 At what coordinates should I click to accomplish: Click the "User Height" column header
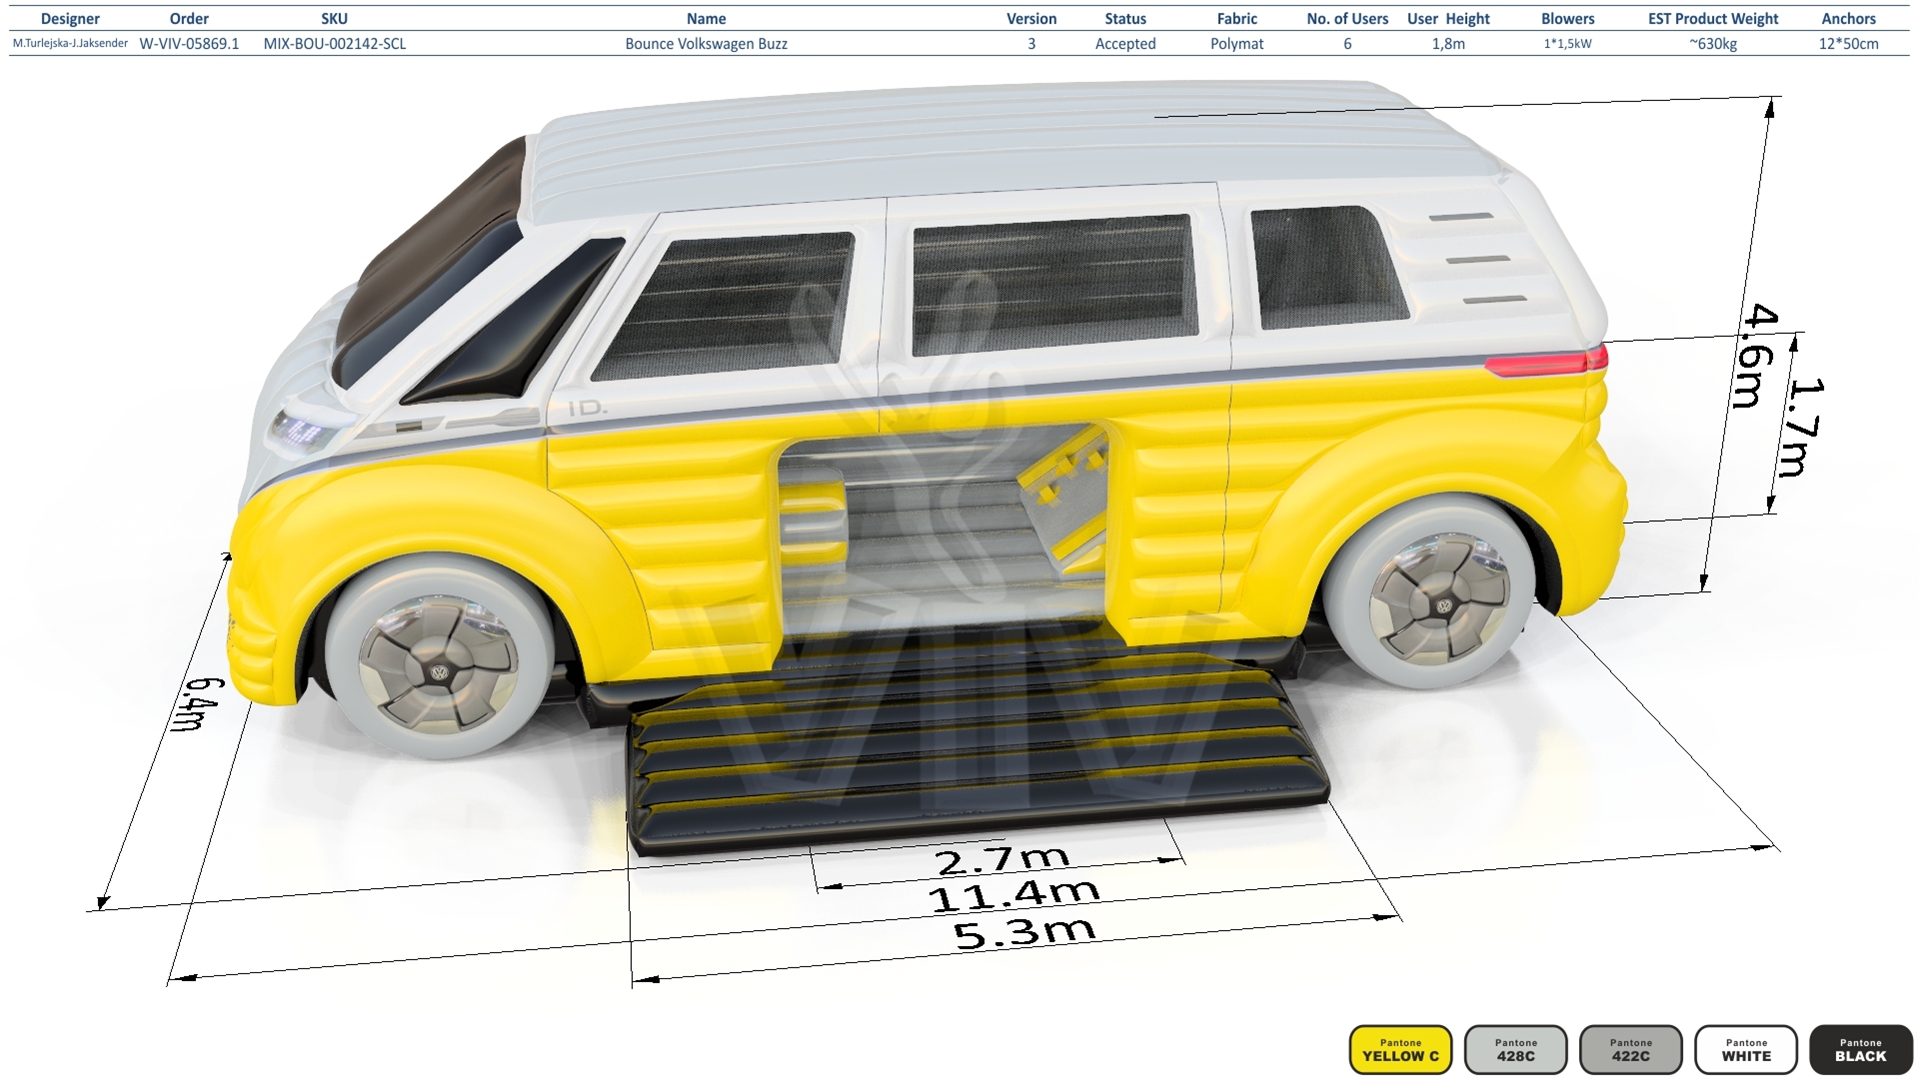click(1448, 19)
